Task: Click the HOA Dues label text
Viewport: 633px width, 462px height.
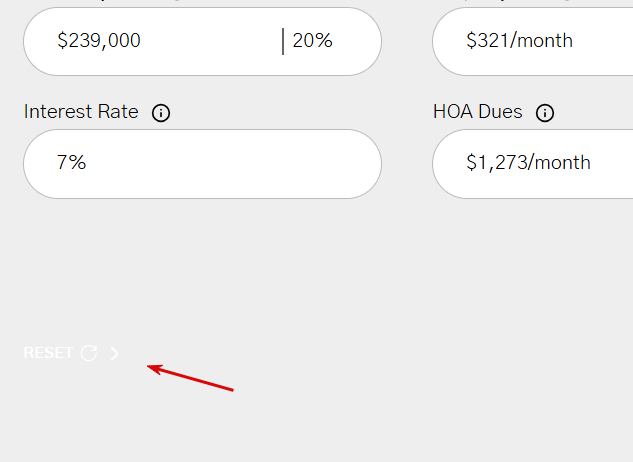Action: tap(478, 112)
